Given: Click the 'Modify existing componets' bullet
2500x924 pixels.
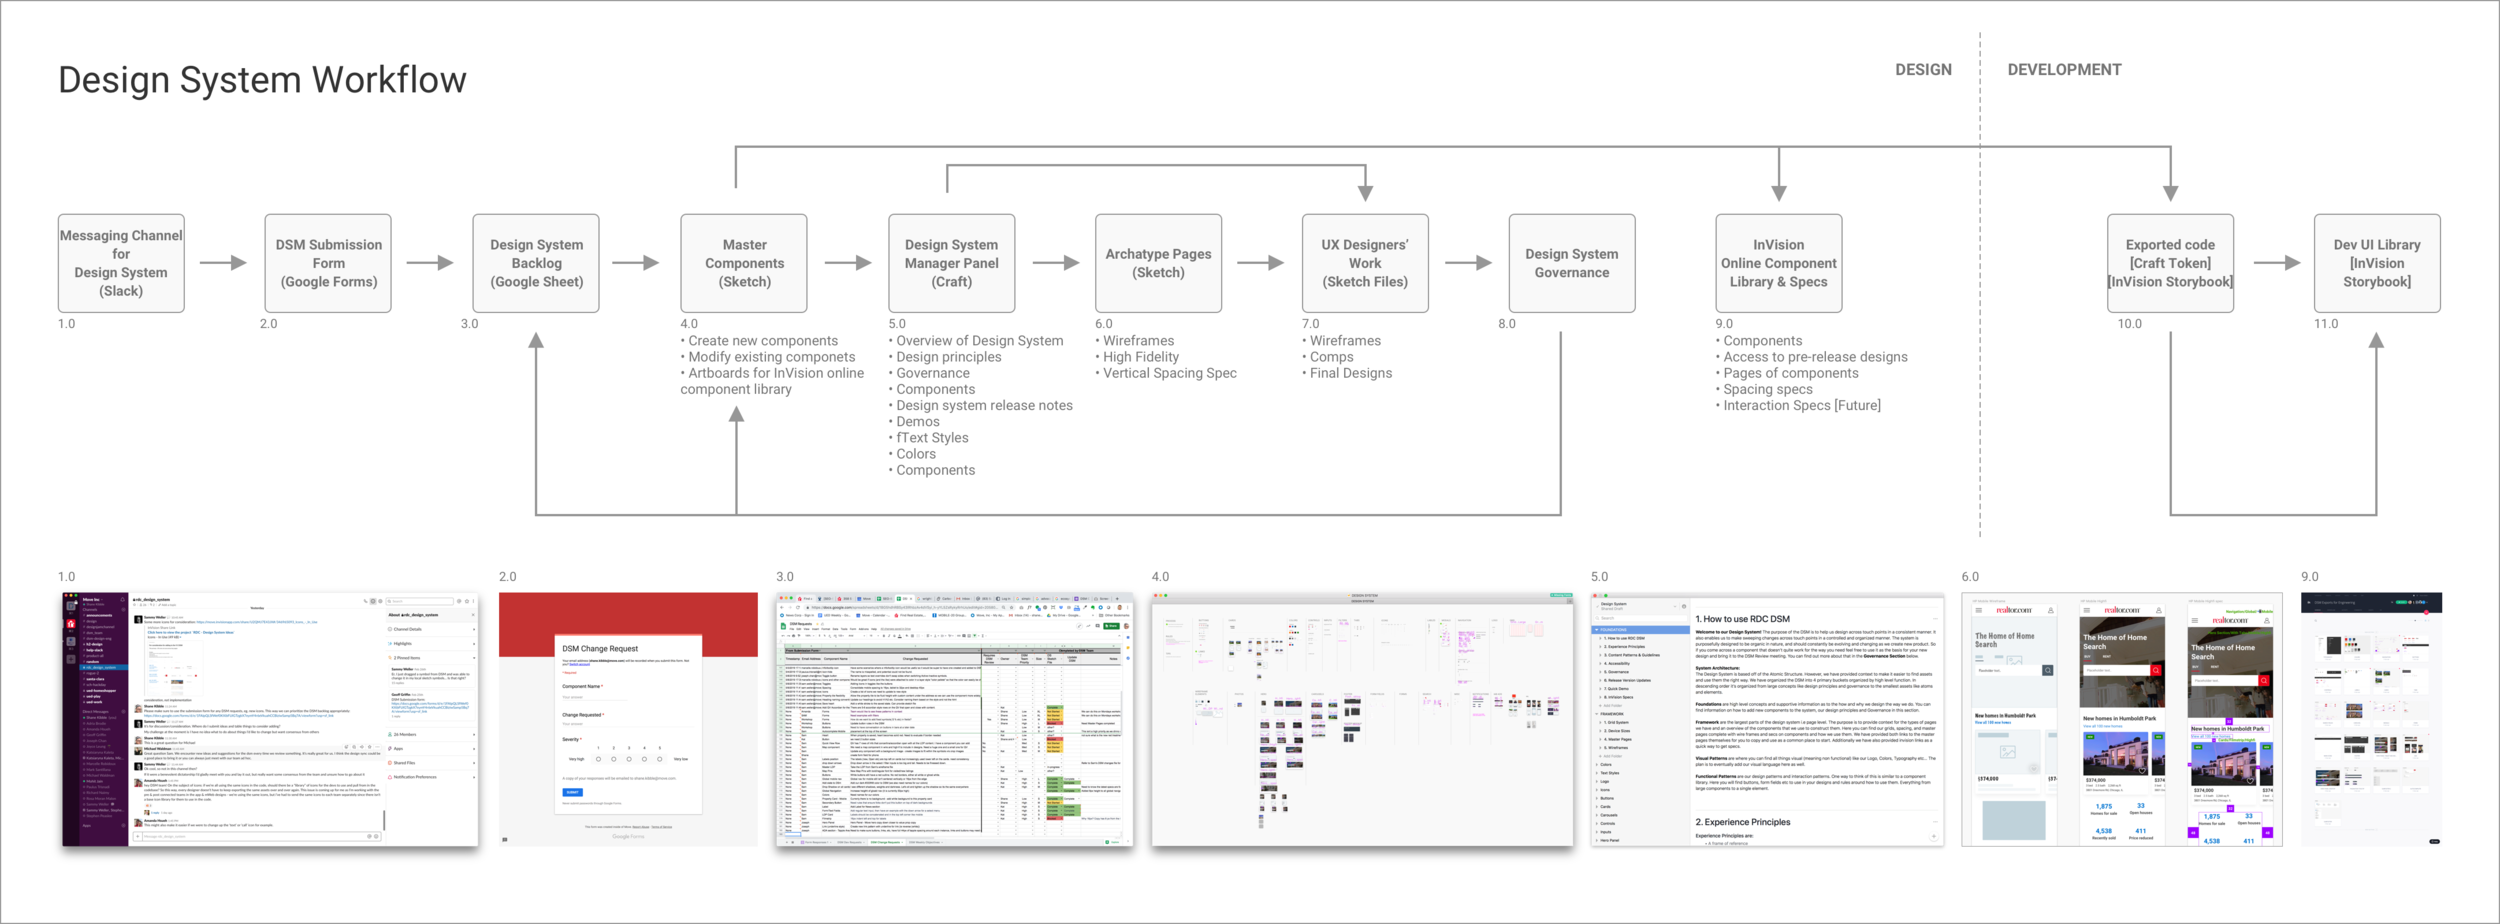Looking at the screenshot, I should tap(768, 357).
